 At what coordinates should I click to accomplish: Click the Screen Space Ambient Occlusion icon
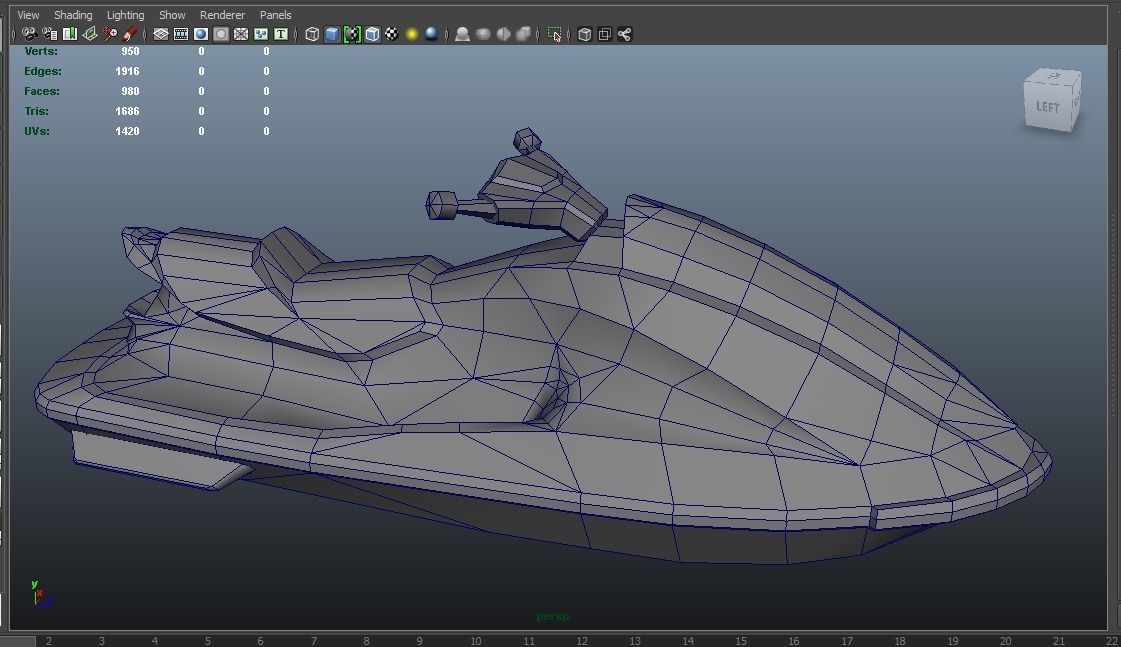click(463, 34)
